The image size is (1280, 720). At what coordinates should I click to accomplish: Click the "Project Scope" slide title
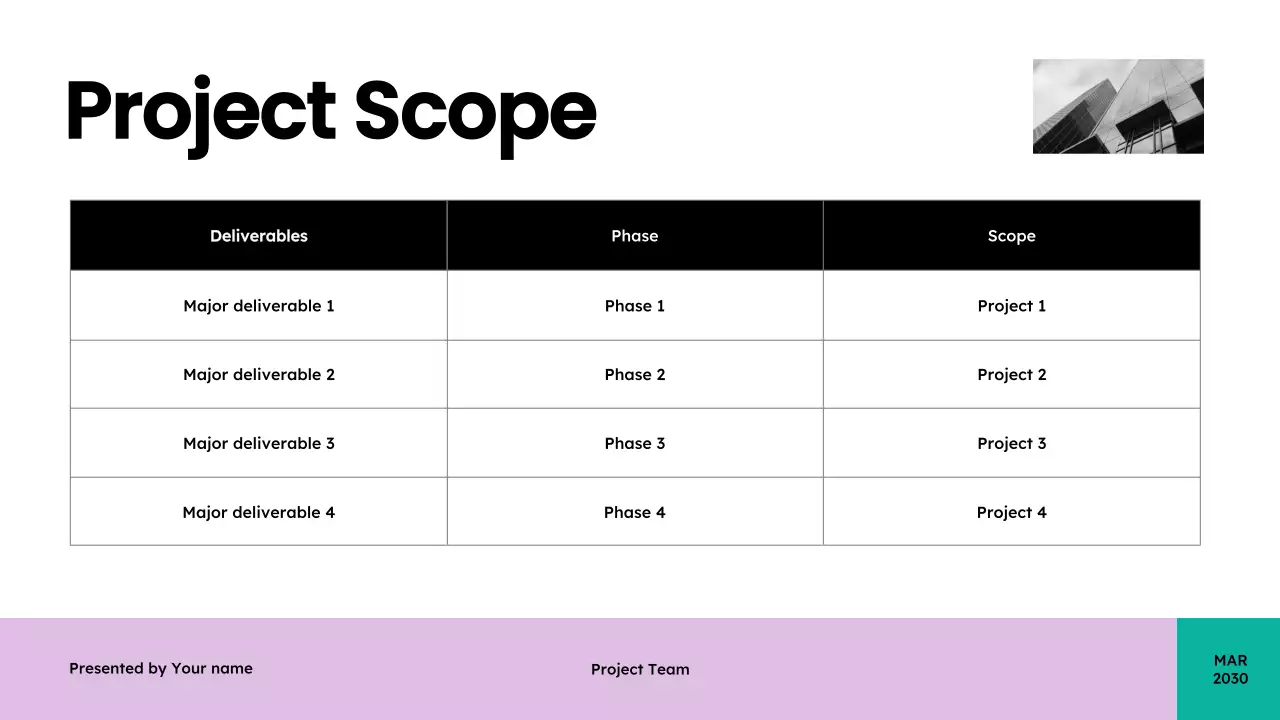[330, 112]
